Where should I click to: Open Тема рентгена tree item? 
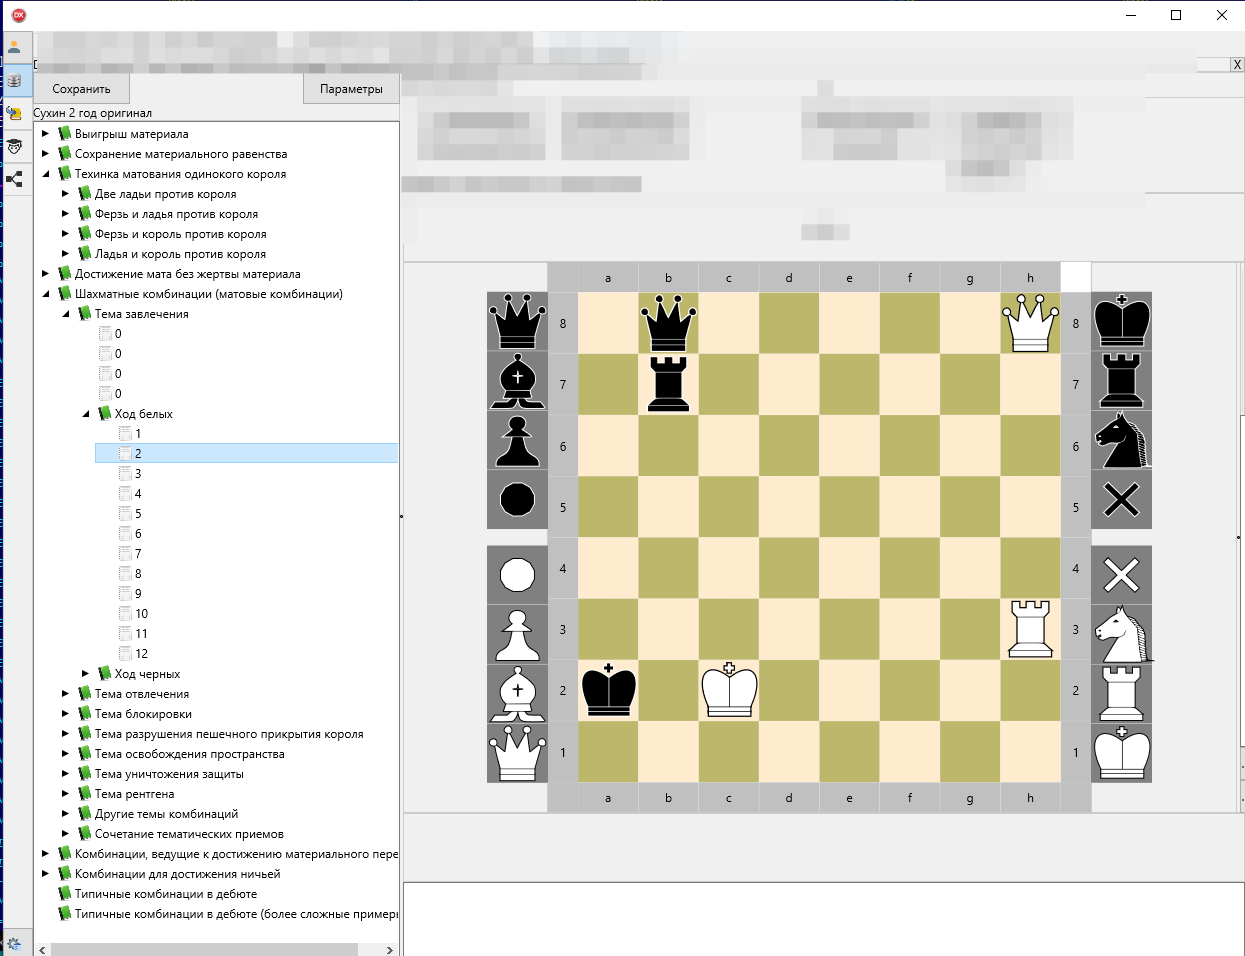tap(134, 794)
